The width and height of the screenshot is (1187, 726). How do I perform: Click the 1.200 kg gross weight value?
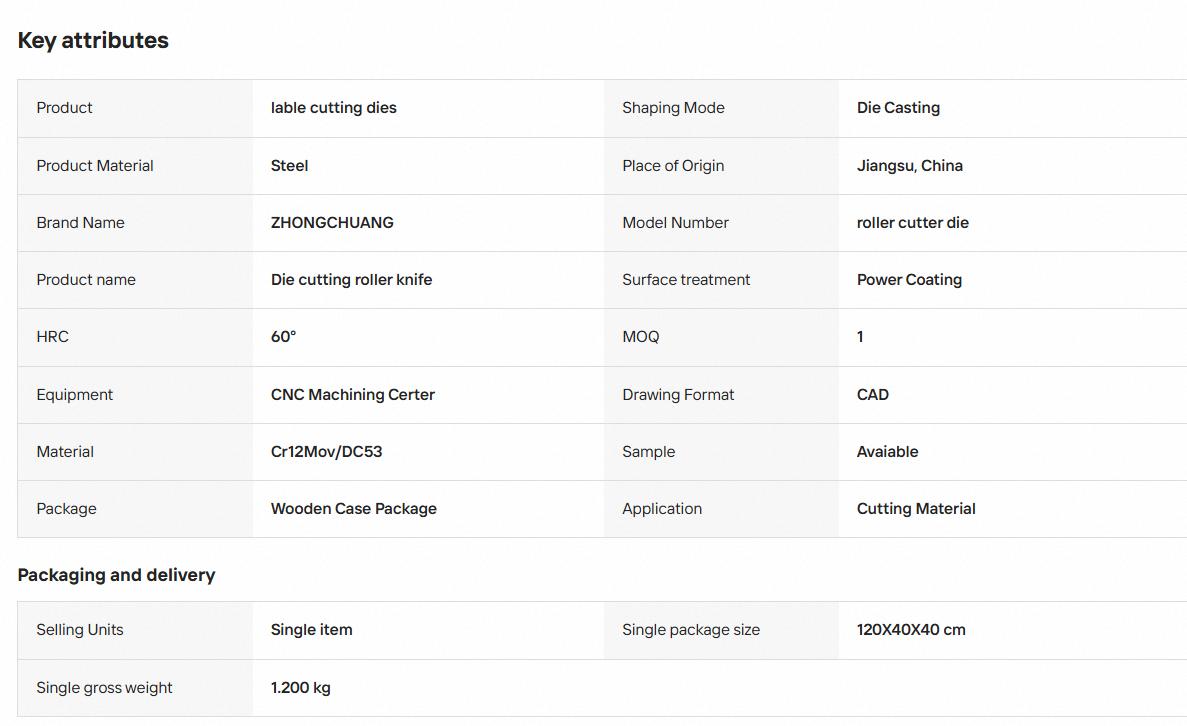coord(301,688)
